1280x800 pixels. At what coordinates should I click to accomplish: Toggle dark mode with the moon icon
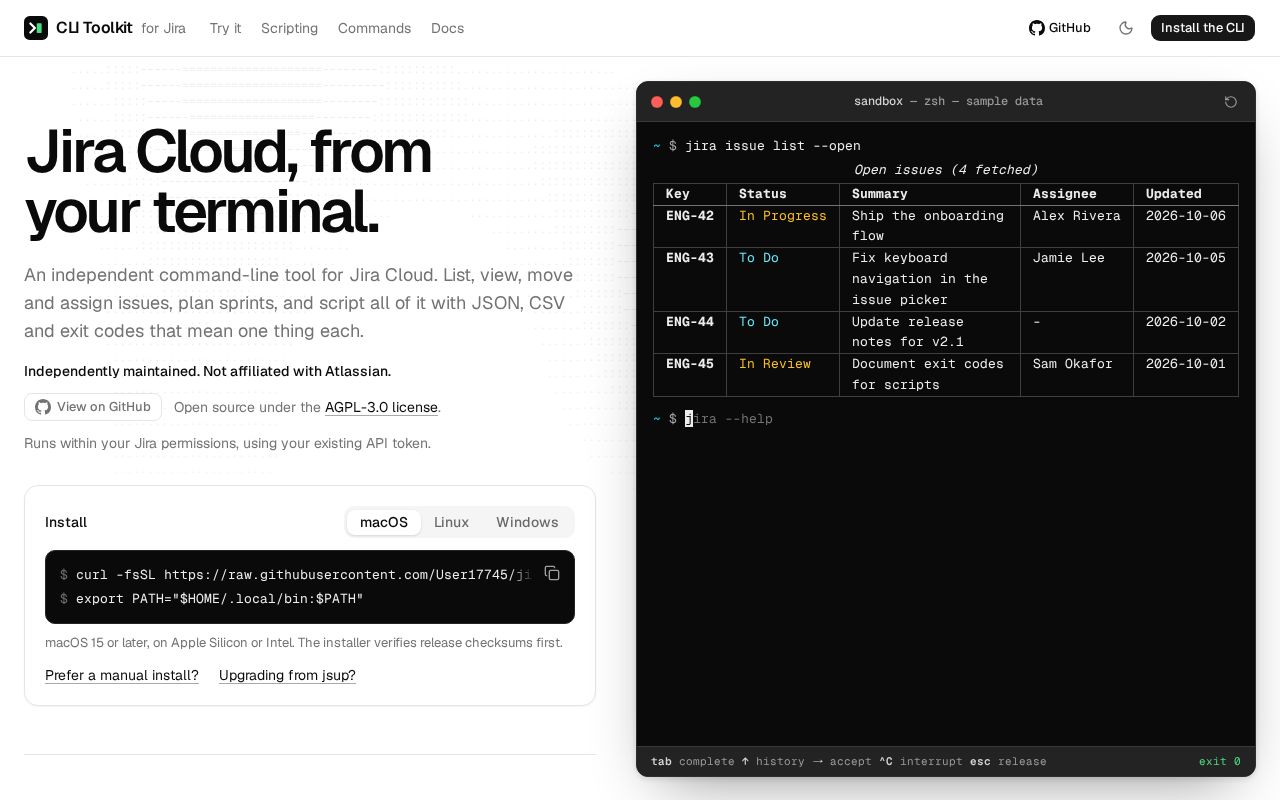click(x=1126, y=28)
